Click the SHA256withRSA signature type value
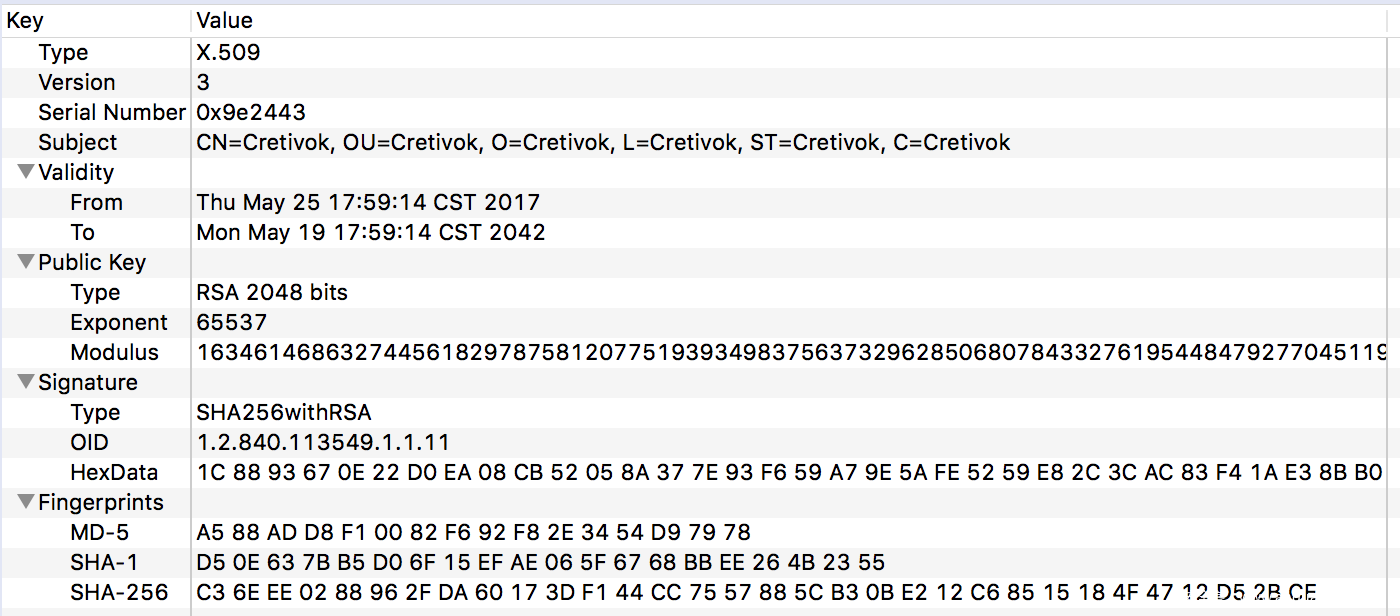Image resolution: width=1400 pixels, height=616 pixels. click(284, 413)
